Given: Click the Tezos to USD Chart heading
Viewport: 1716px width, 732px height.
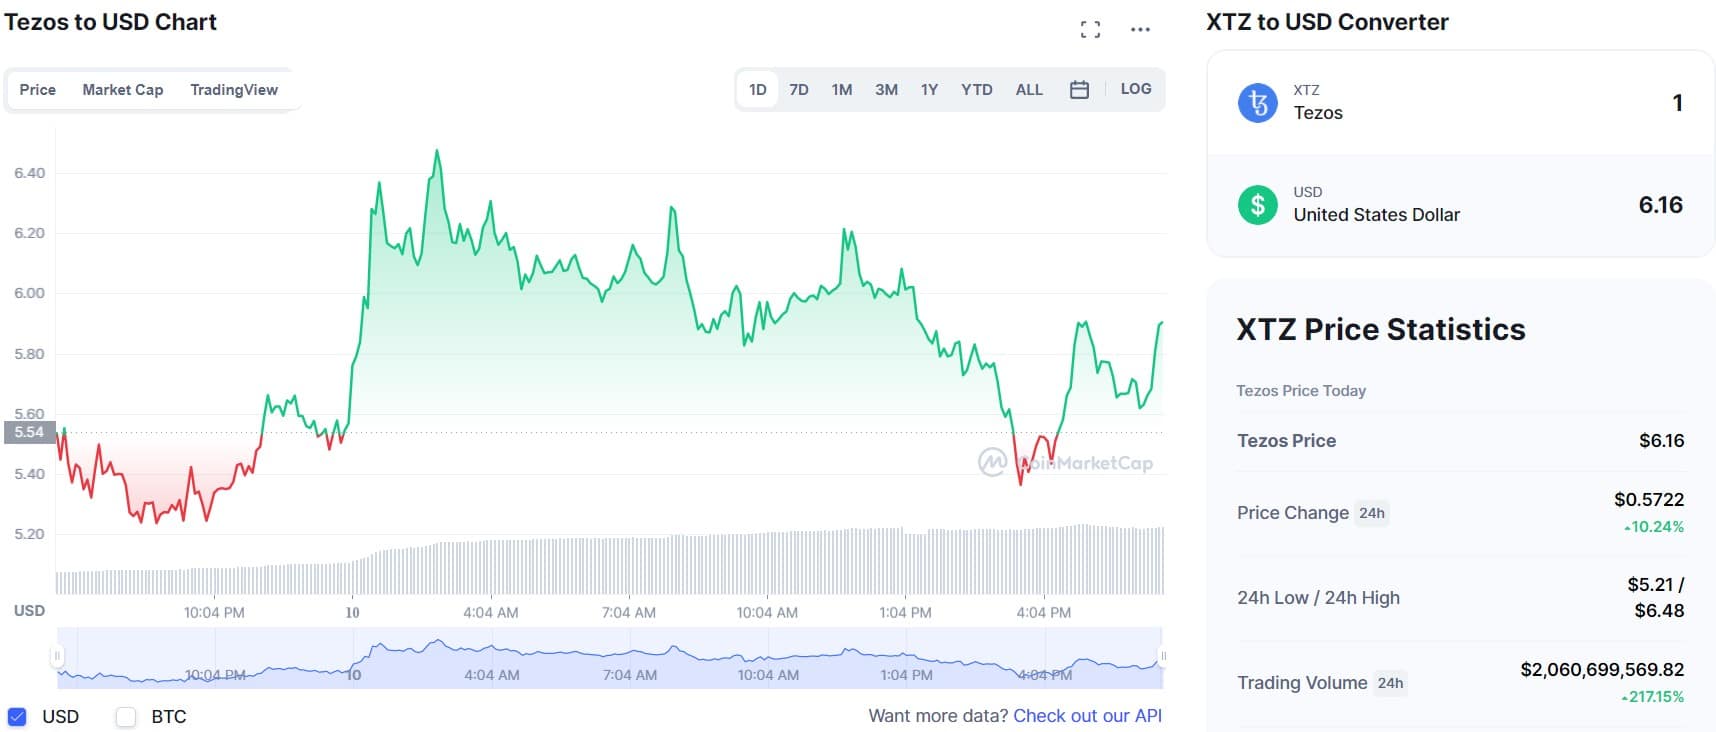Looking at the screenshot, I should pyautogui.click(x=110, y=22).
